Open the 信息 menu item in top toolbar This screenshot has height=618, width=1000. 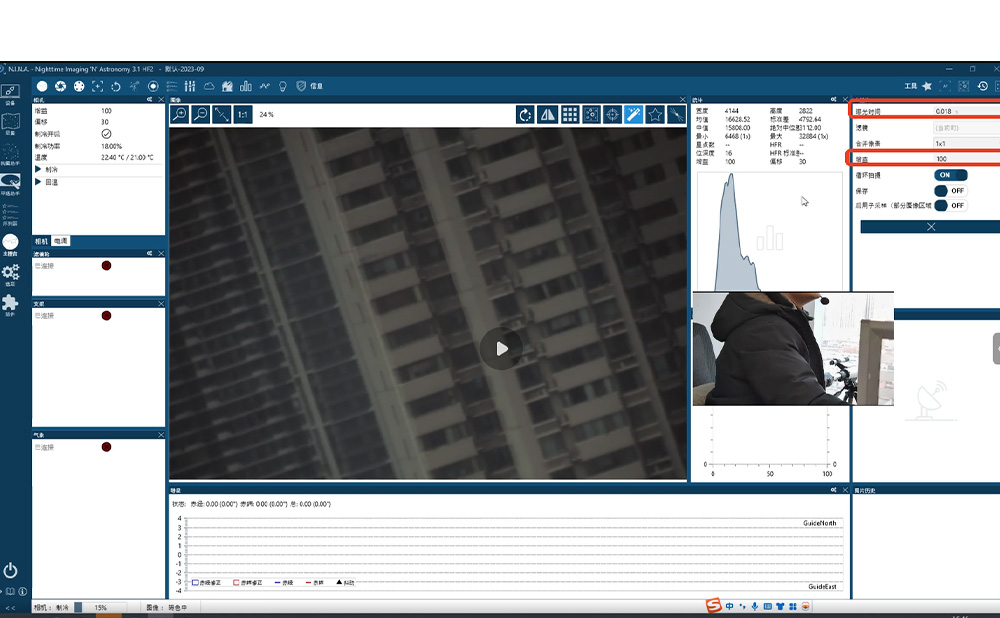coord(316,87)
